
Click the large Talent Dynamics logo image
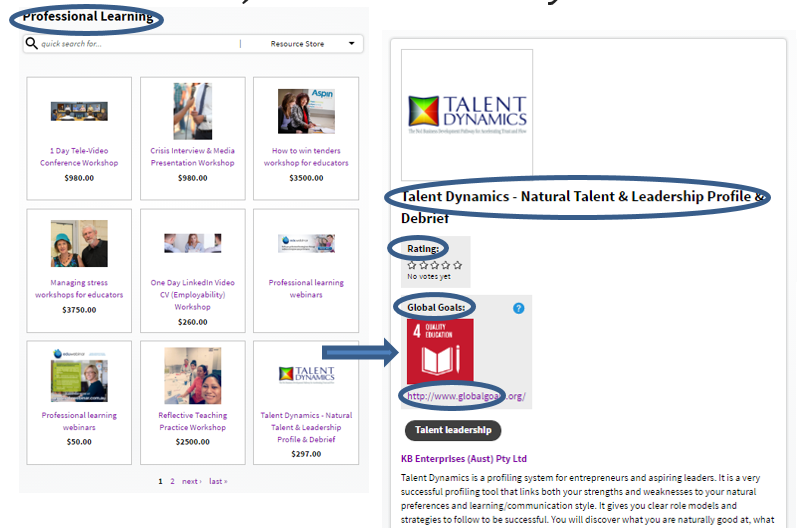click(467, 114)
